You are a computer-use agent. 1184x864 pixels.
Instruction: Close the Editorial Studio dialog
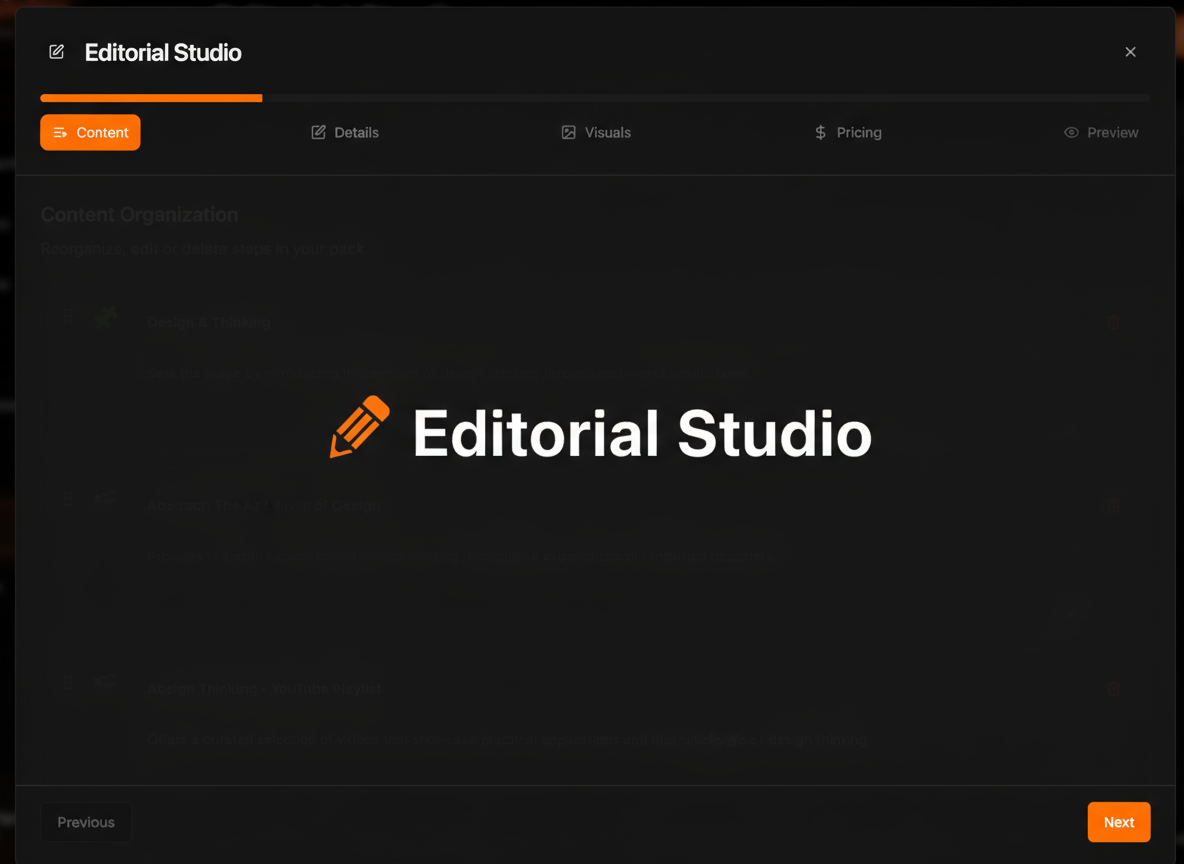click(1130, 52)
